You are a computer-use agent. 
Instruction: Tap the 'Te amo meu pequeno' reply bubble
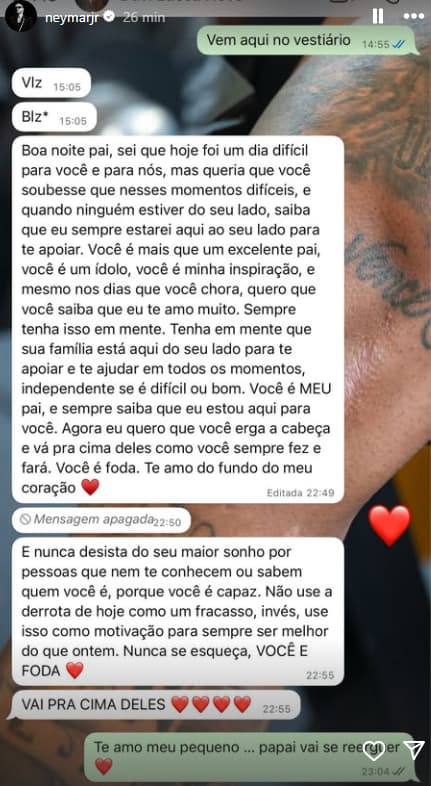click(x=252, y=756)
